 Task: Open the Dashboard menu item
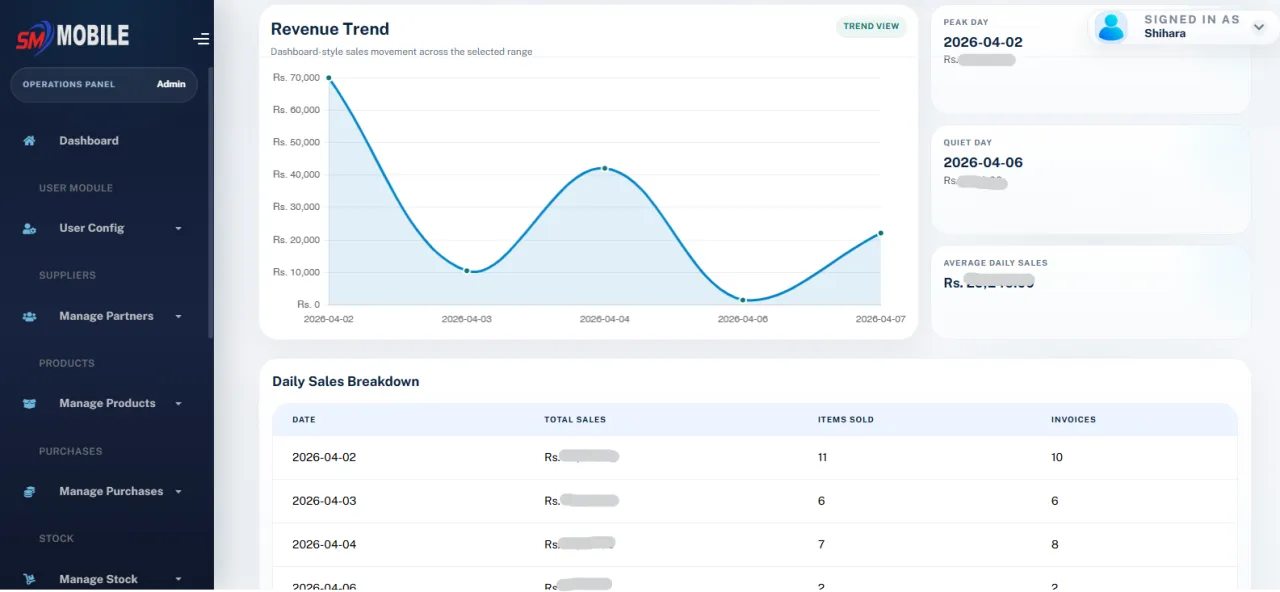click(89, 141)
